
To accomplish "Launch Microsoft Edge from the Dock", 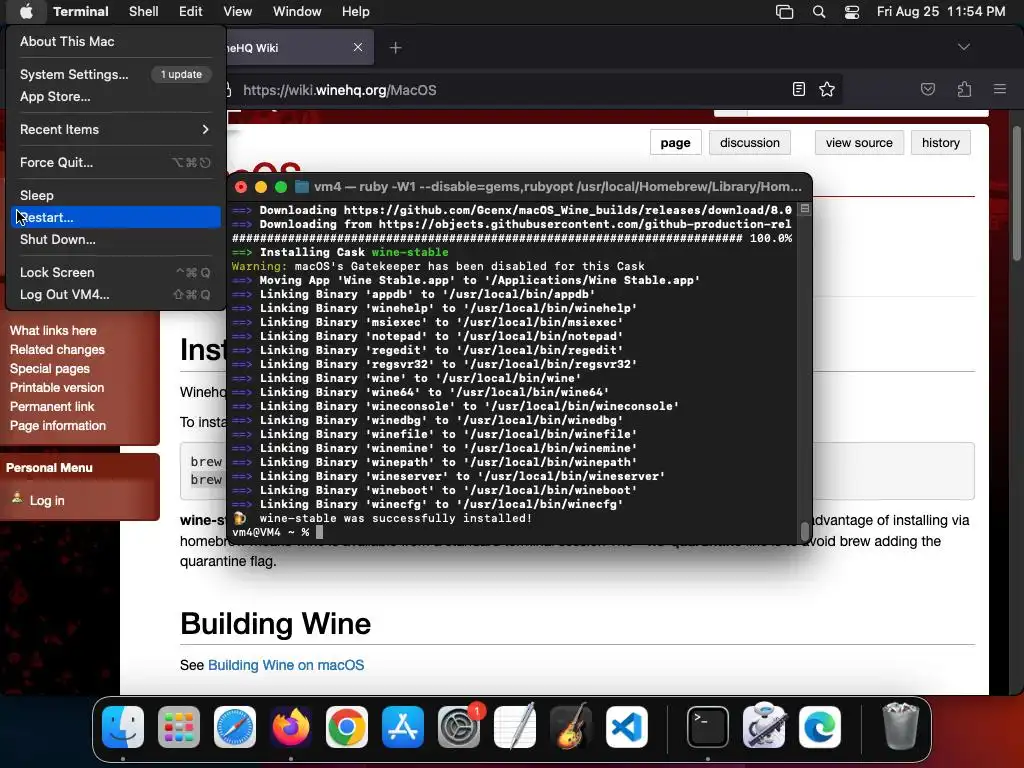I will pyautogui.click(x=820, y=727).
